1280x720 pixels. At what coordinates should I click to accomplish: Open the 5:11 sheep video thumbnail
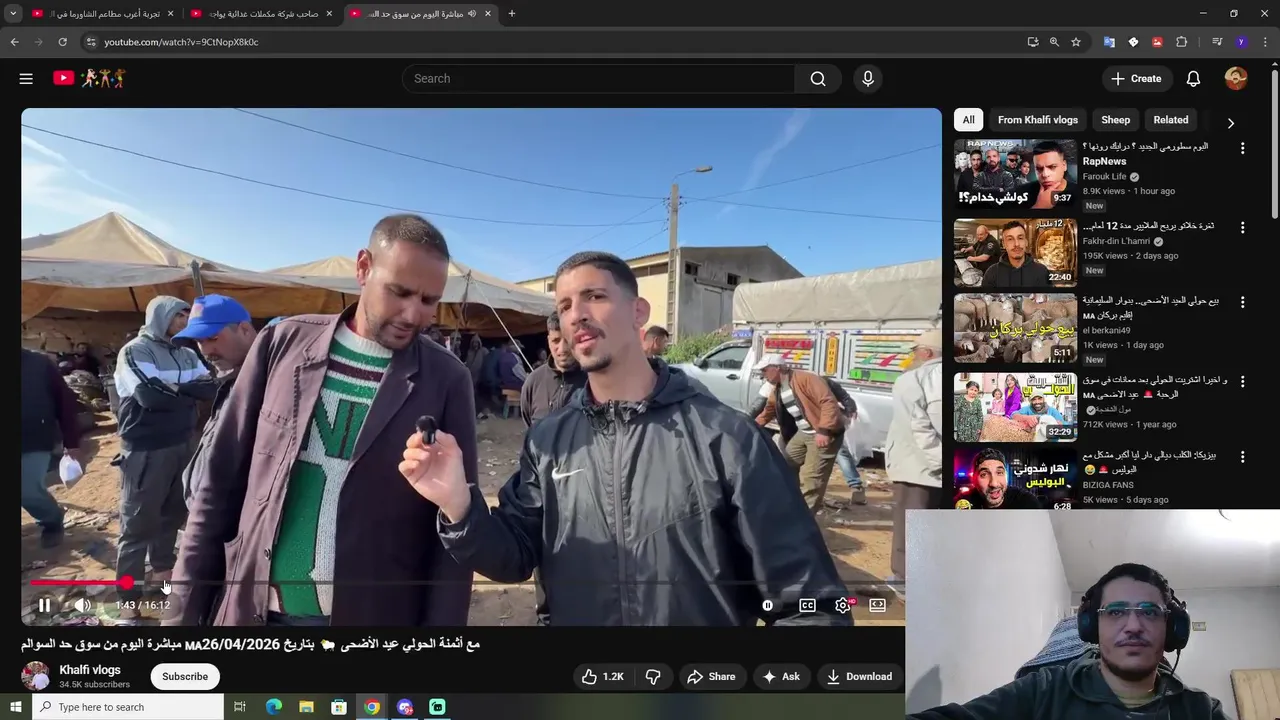click(1015, 328)
